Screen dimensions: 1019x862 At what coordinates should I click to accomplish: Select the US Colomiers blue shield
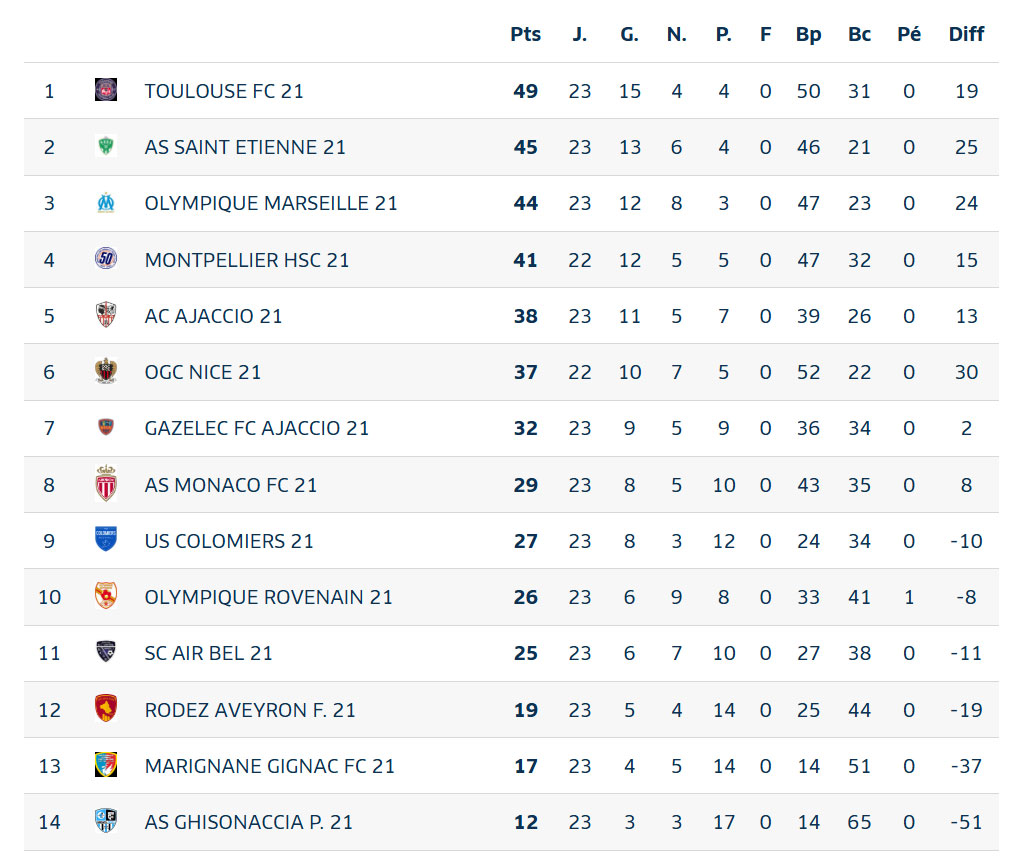coord(106,540)
